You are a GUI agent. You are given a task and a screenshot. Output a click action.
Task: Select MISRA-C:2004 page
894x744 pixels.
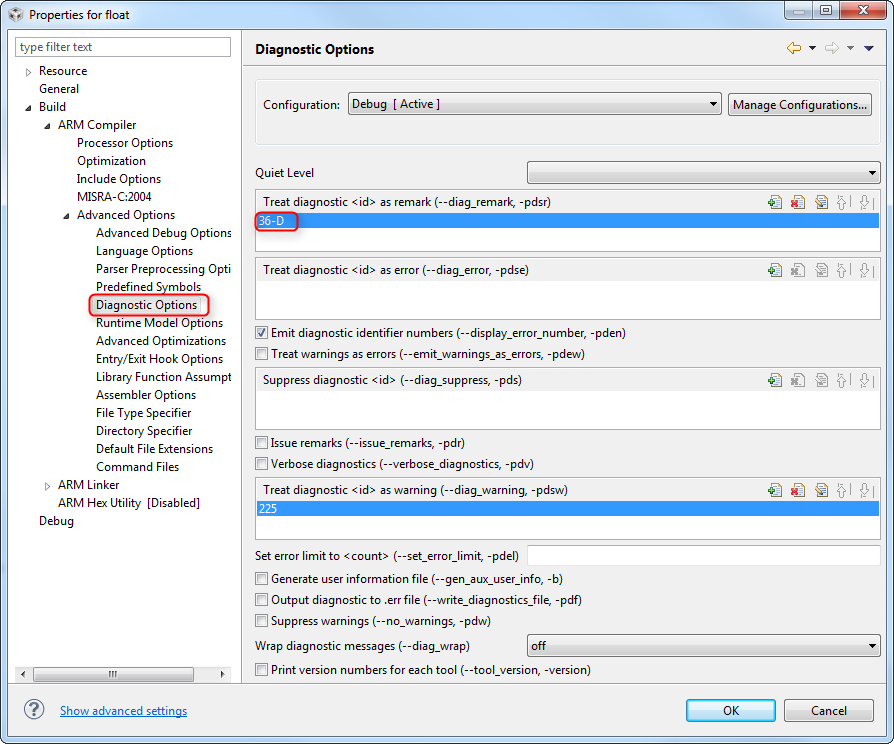(114, 197)
